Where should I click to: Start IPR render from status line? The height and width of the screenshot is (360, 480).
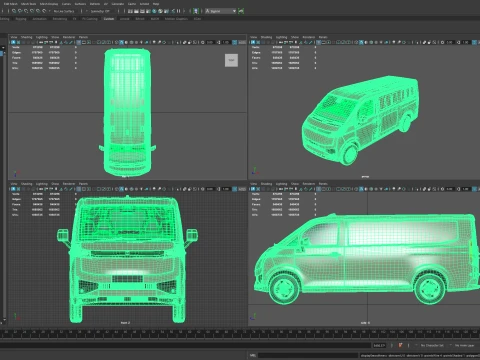142,11
